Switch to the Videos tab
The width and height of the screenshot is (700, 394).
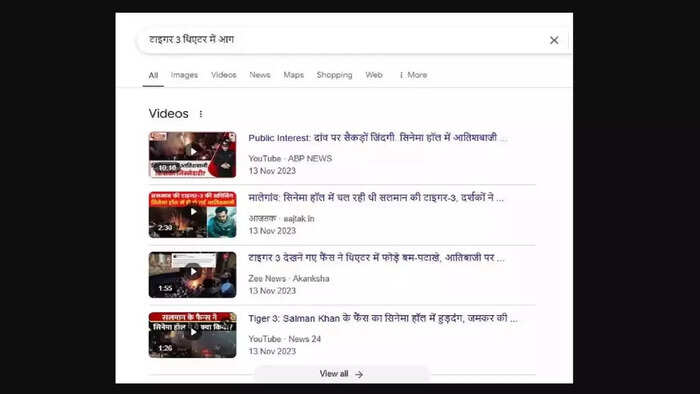(x=224, y=75)
